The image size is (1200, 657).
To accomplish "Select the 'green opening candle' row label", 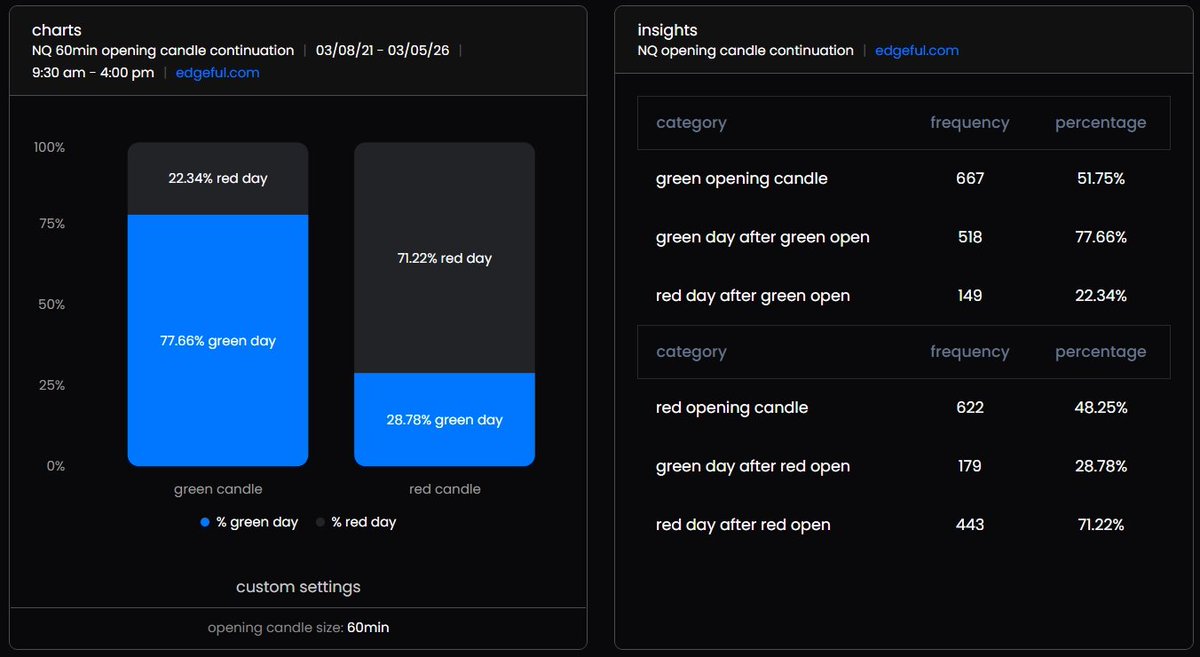I will [742, 179].
